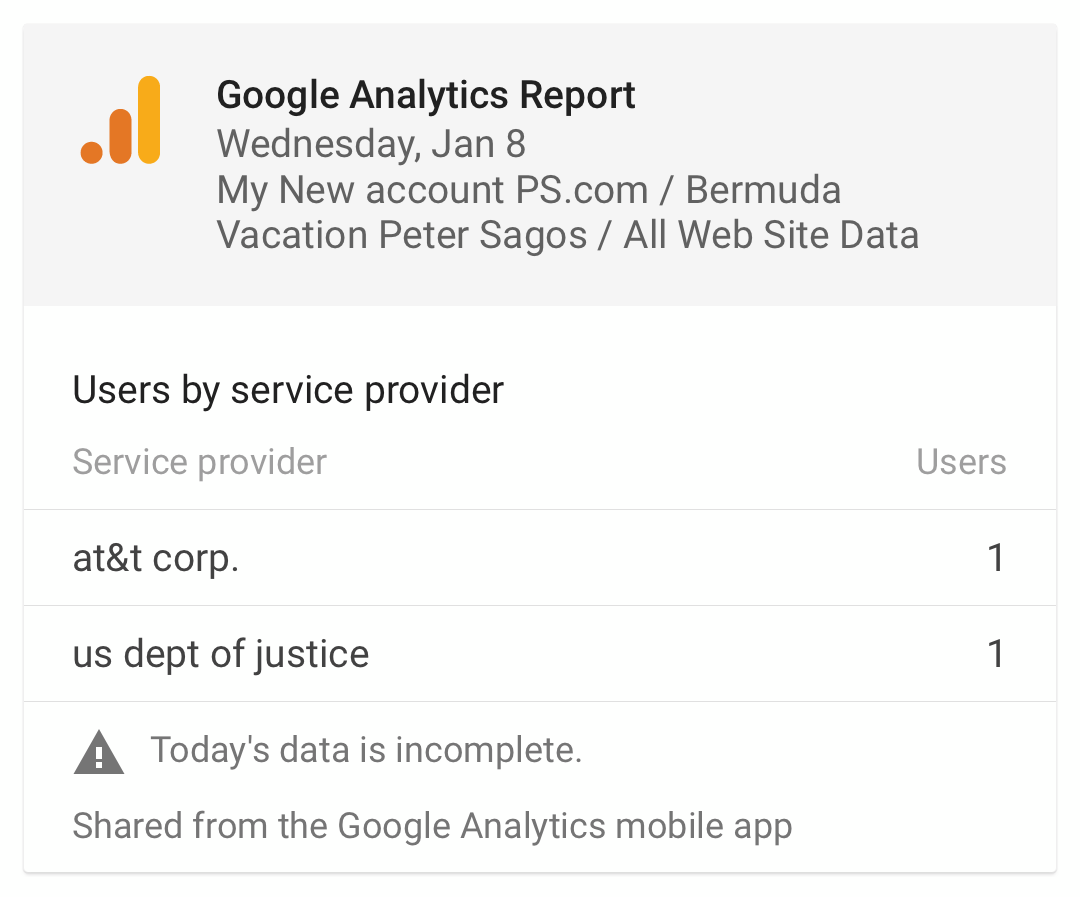This screenshot has height=897, width=1080.
Task: Click the user count for at&t corp.
Action: [996, 558]
